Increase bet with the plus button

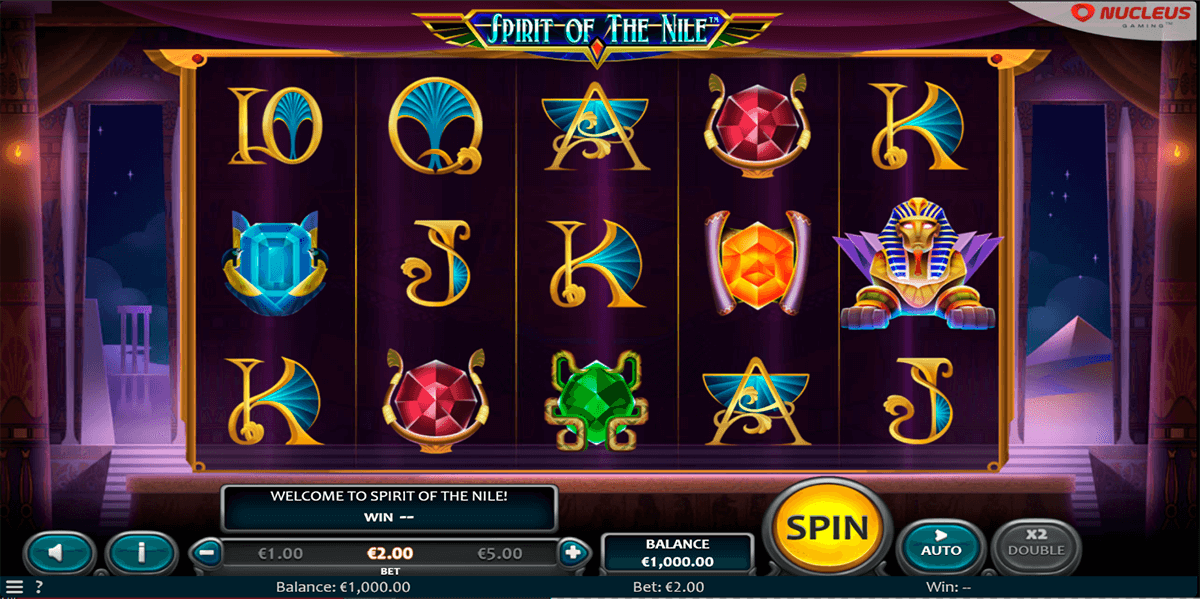[572, 551]
